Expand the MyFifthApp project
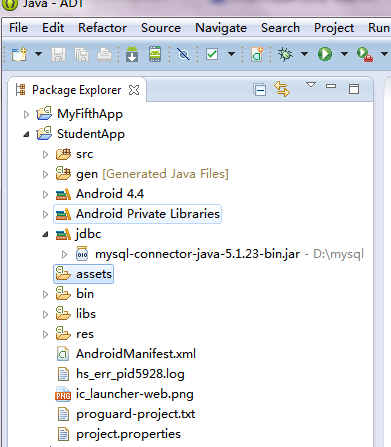Image resolution: width=391 pixels, height=447 pixels. (x=26, y=114)
